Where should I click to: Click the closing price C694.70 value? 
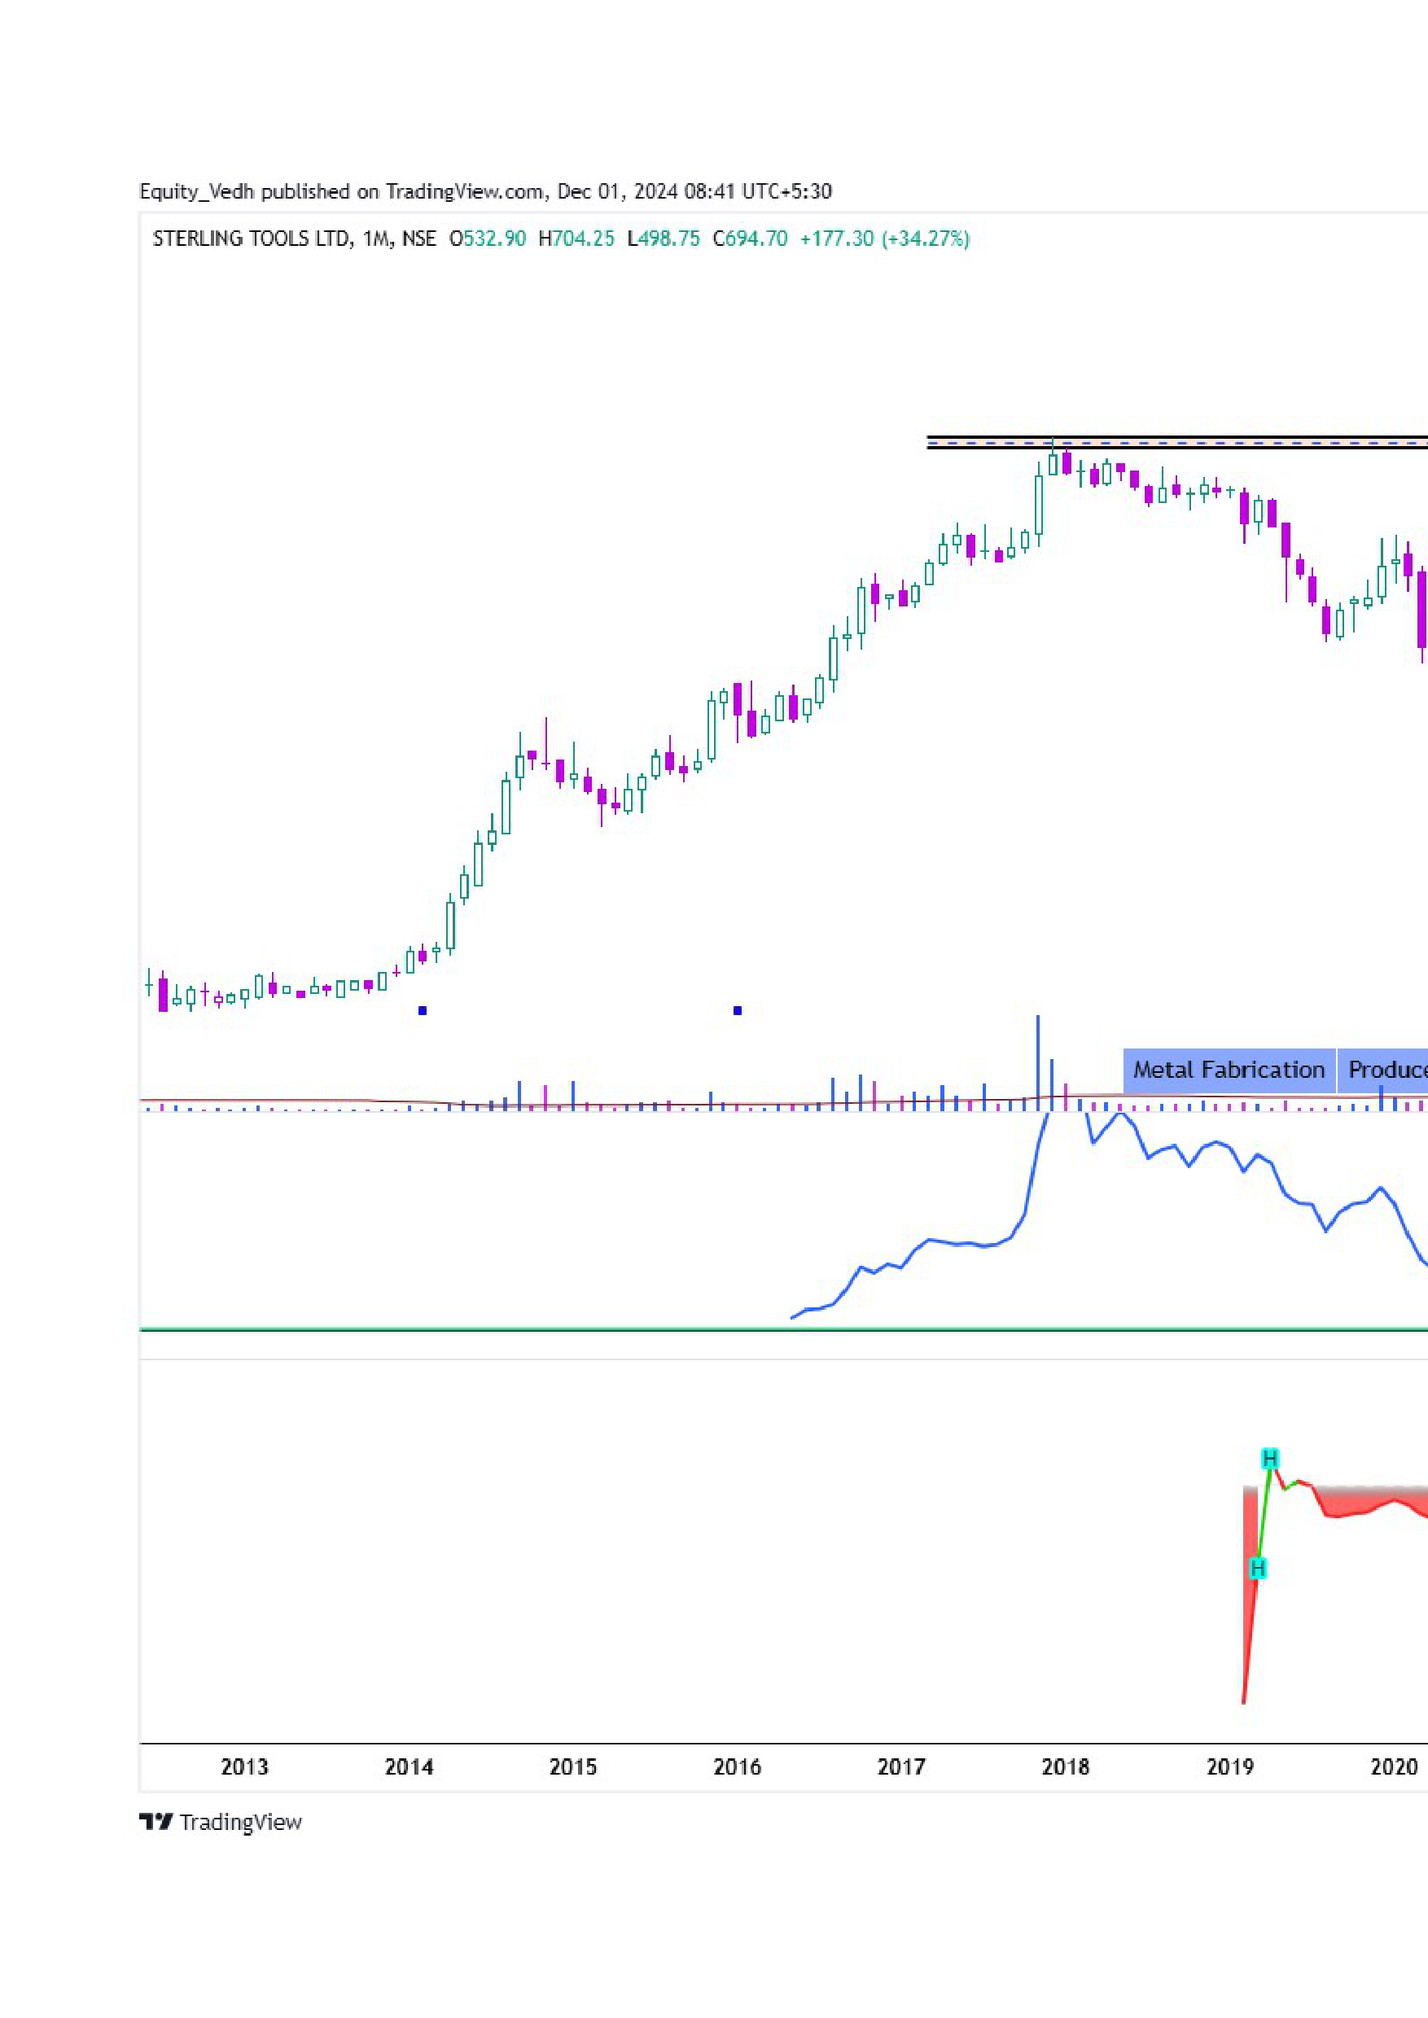point(749,238)
